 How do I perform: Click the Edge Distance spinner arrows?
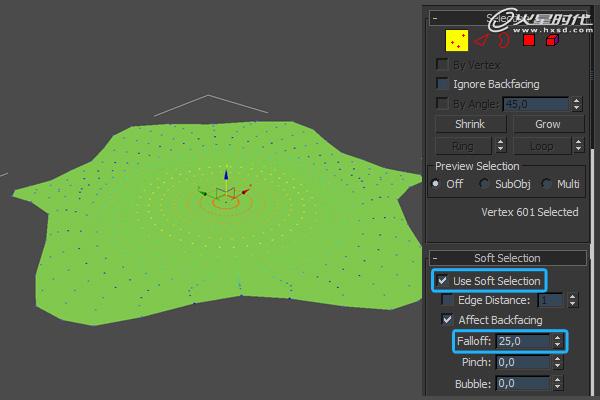click(x=572, y=300)
